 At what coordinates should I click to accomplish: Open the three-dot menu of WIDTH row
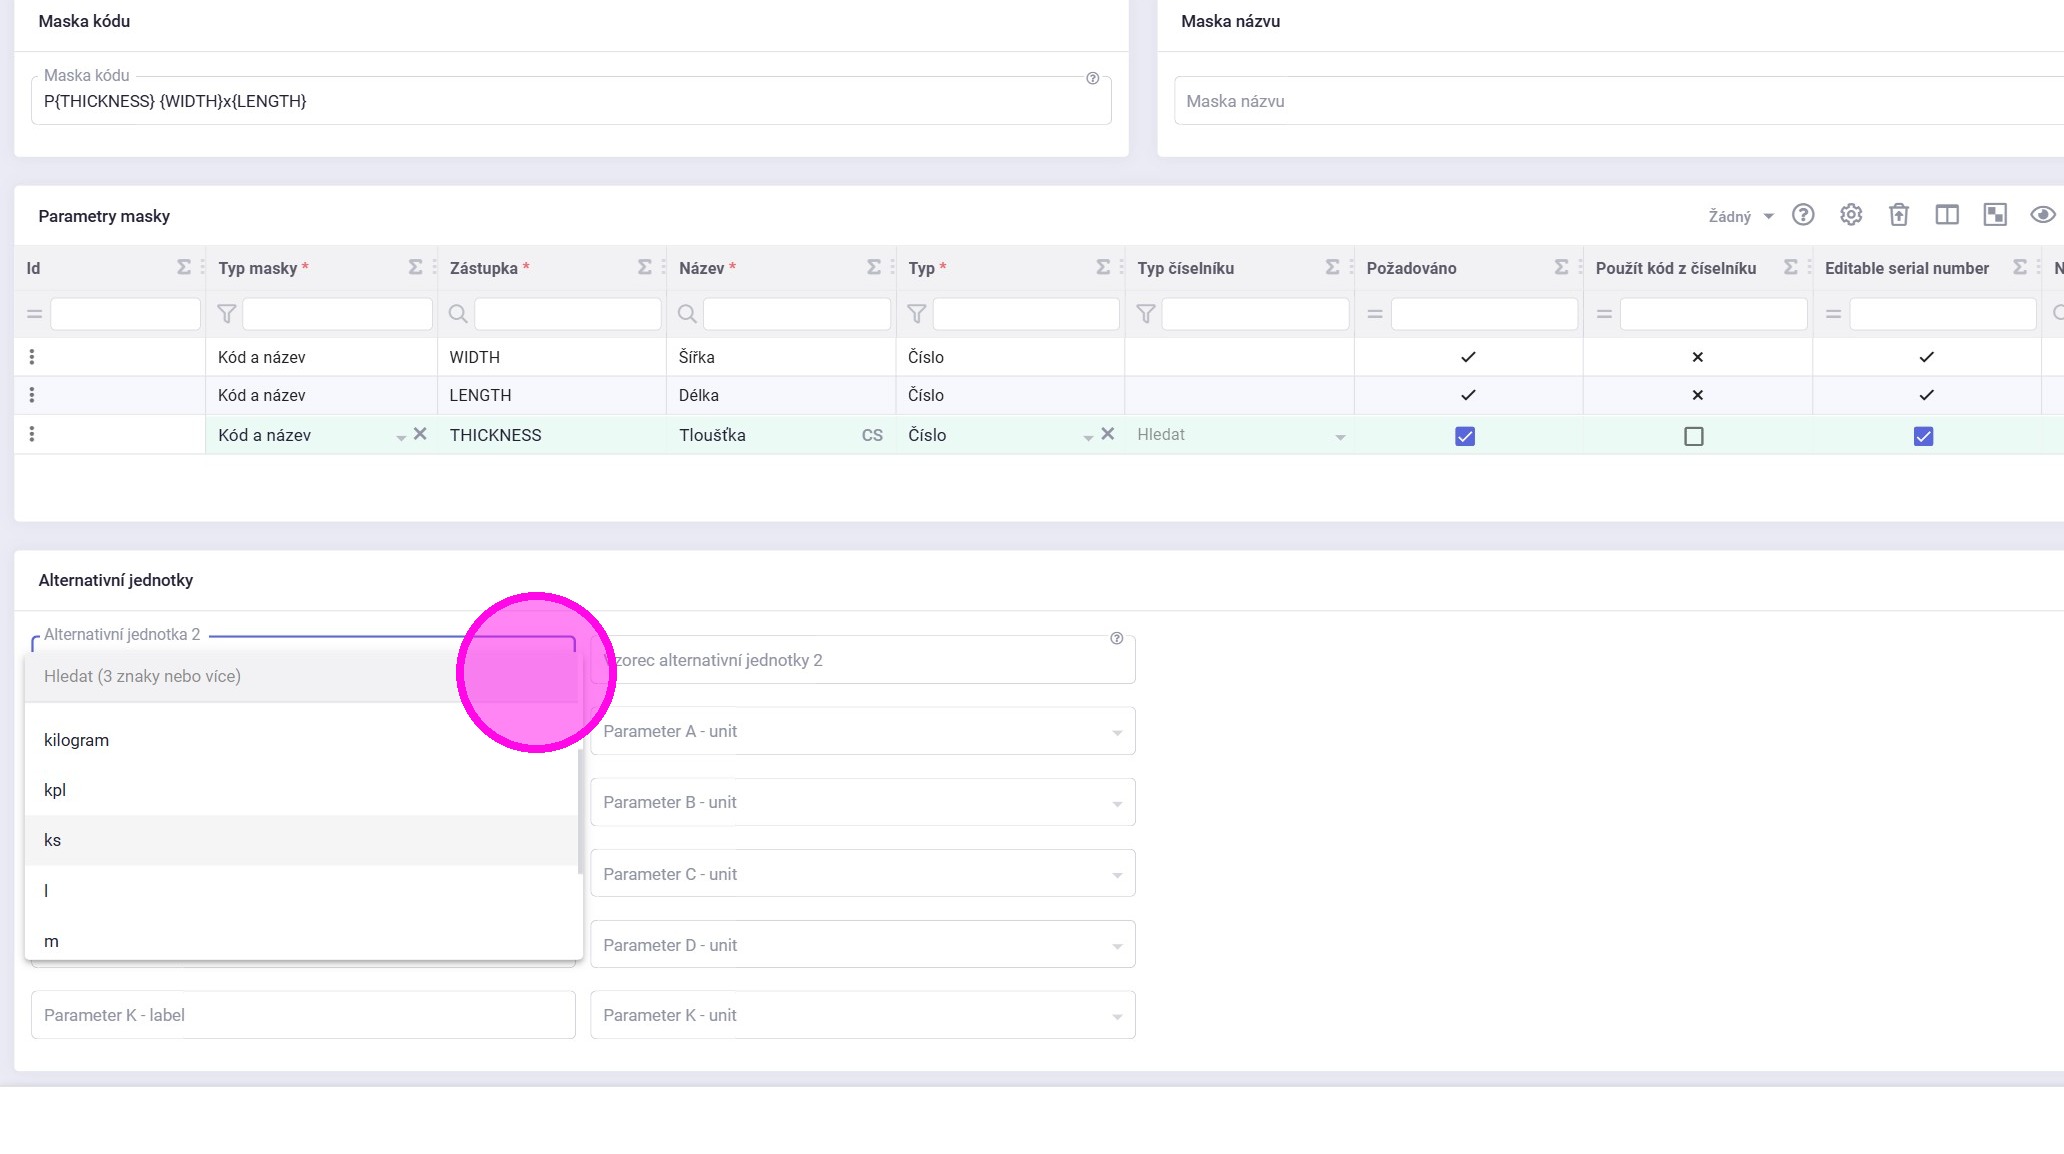[32, 357]
